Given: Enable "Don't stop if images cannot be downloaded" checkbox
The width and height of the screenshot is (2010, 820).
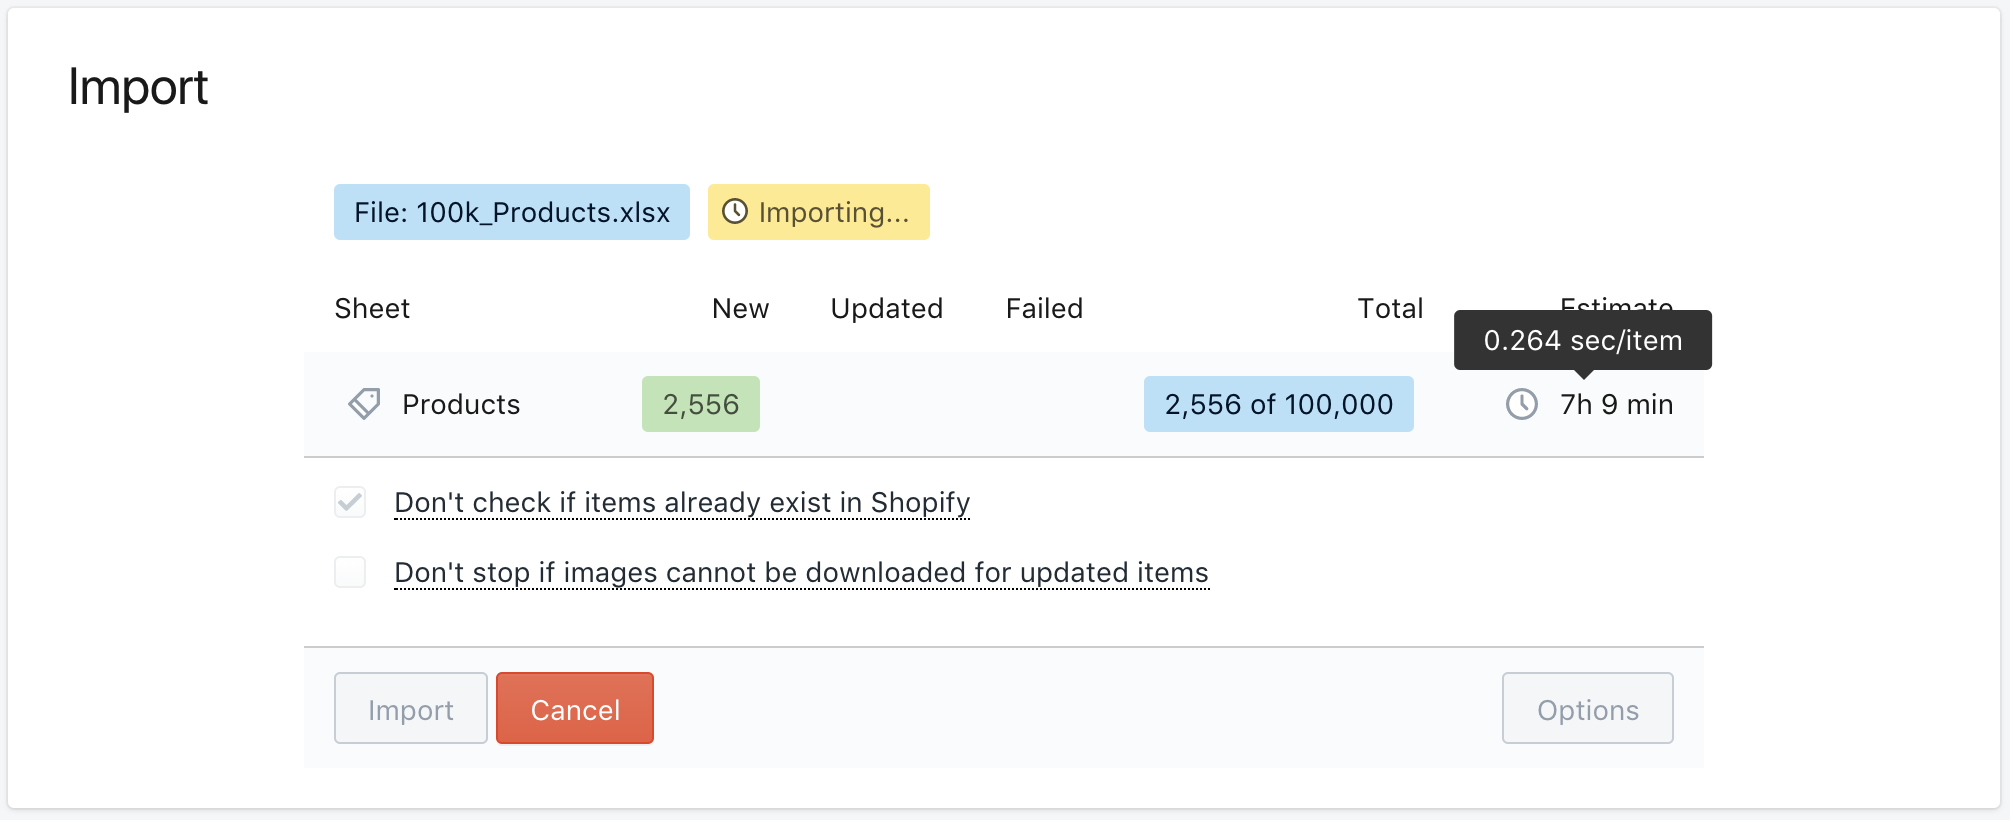Looking at the screenshot, I should pos(350,572).
